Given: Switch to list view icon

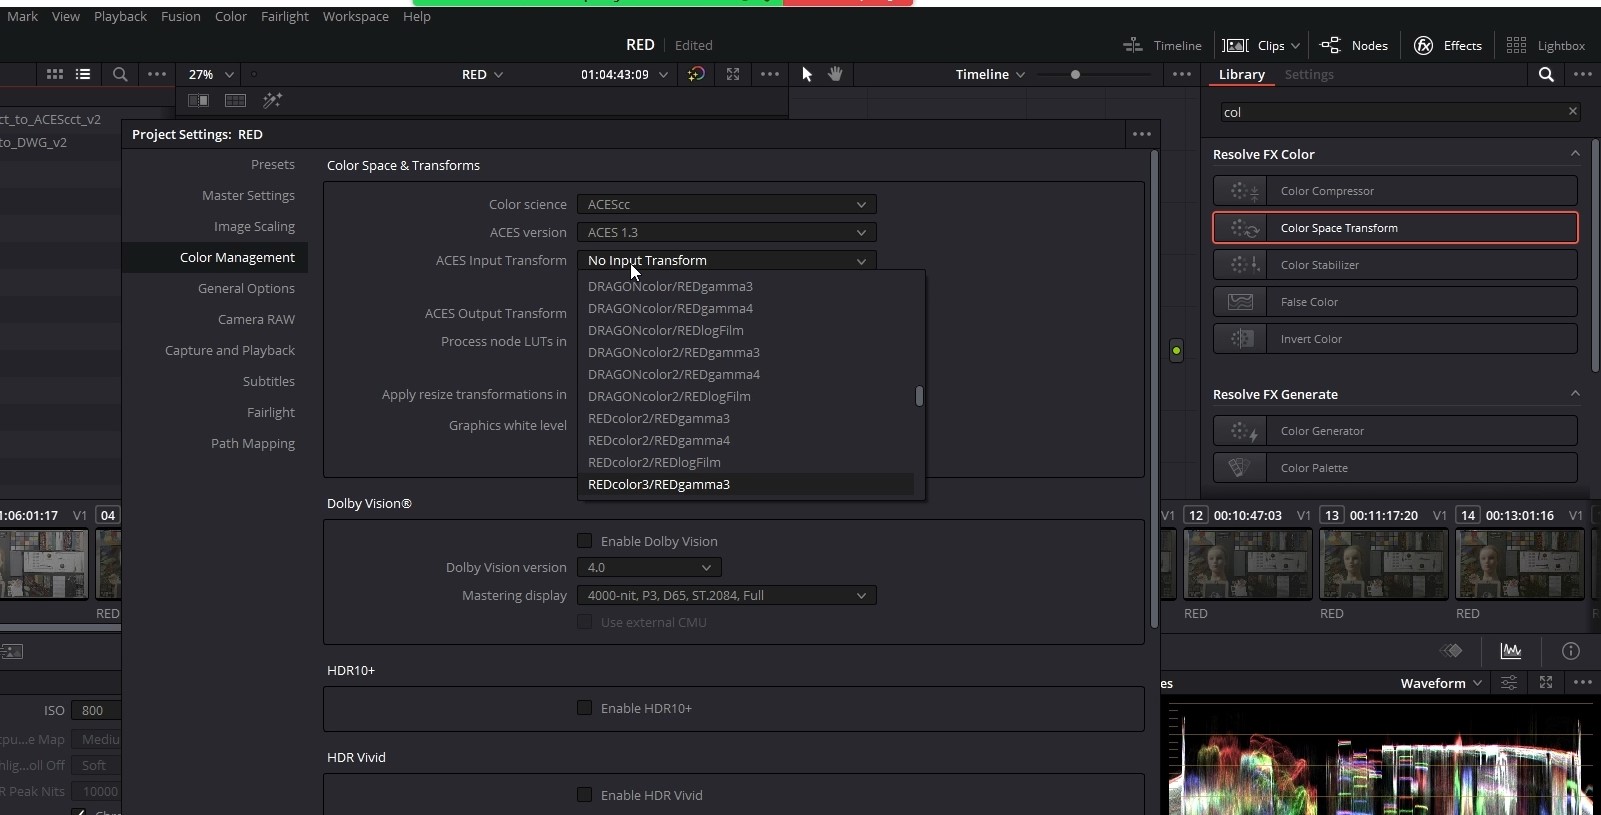Looking at the screenshot, I should tap(83, 74).
